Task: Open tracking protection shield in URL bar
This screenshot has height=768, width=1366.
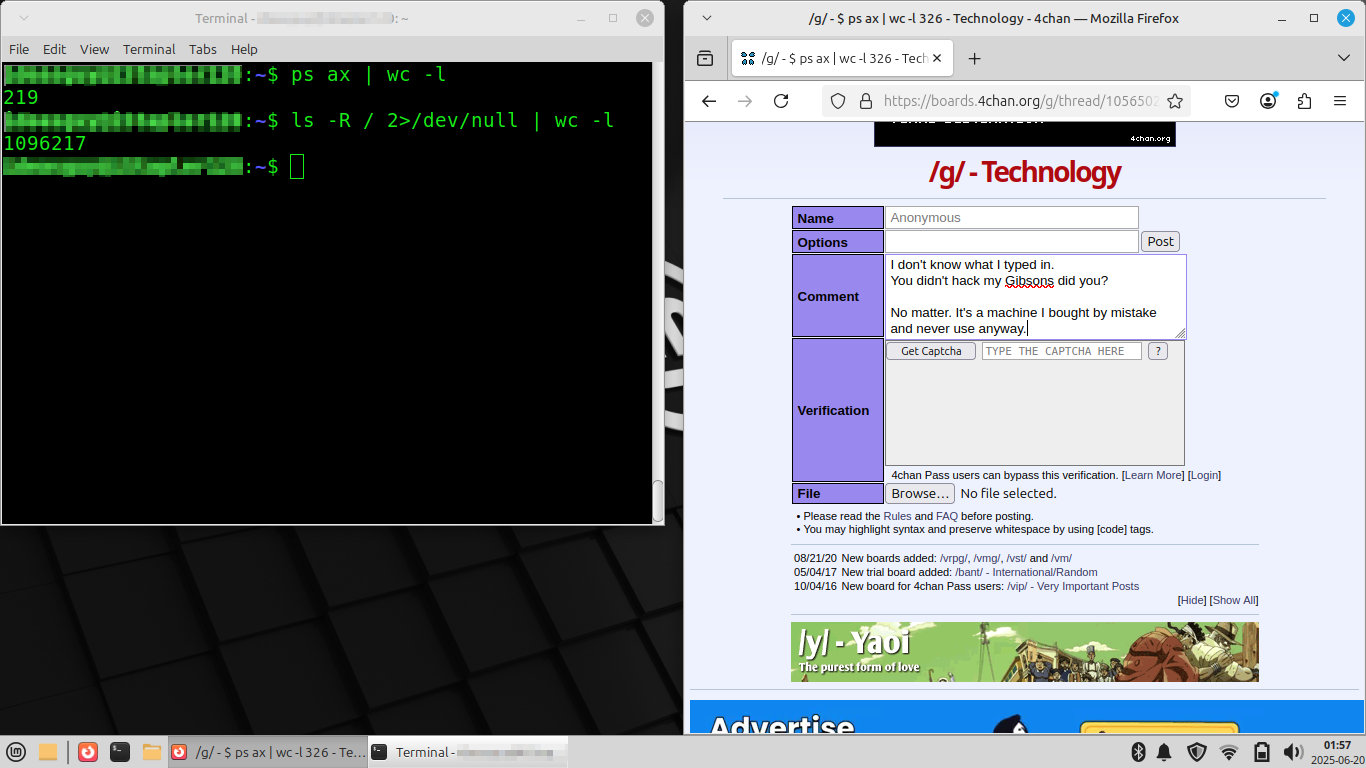Action: (838, 101)
